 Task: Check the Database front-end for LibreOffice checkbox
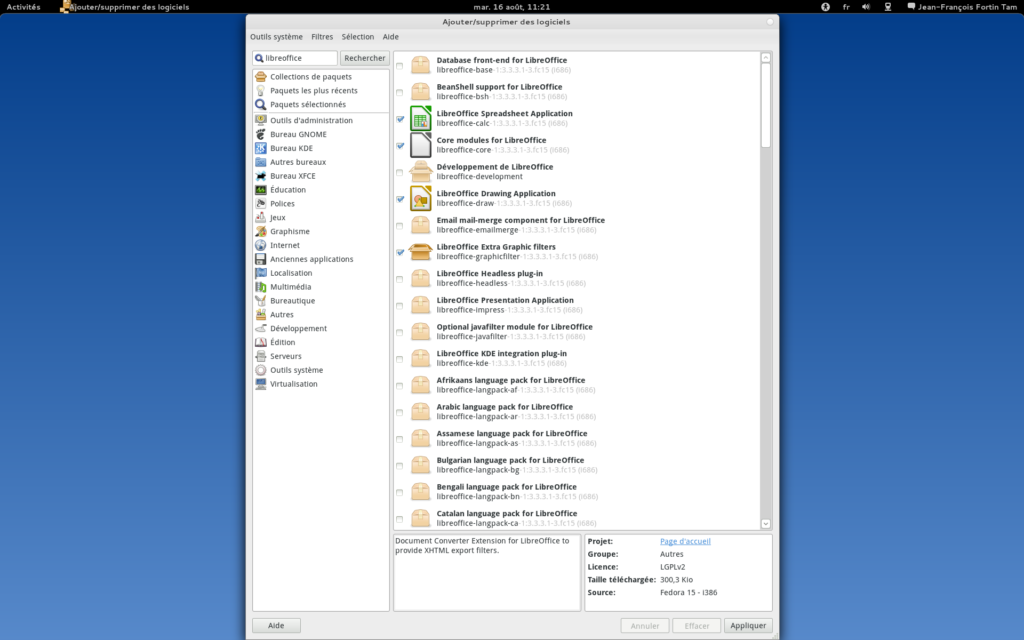(x=400, y=65)
